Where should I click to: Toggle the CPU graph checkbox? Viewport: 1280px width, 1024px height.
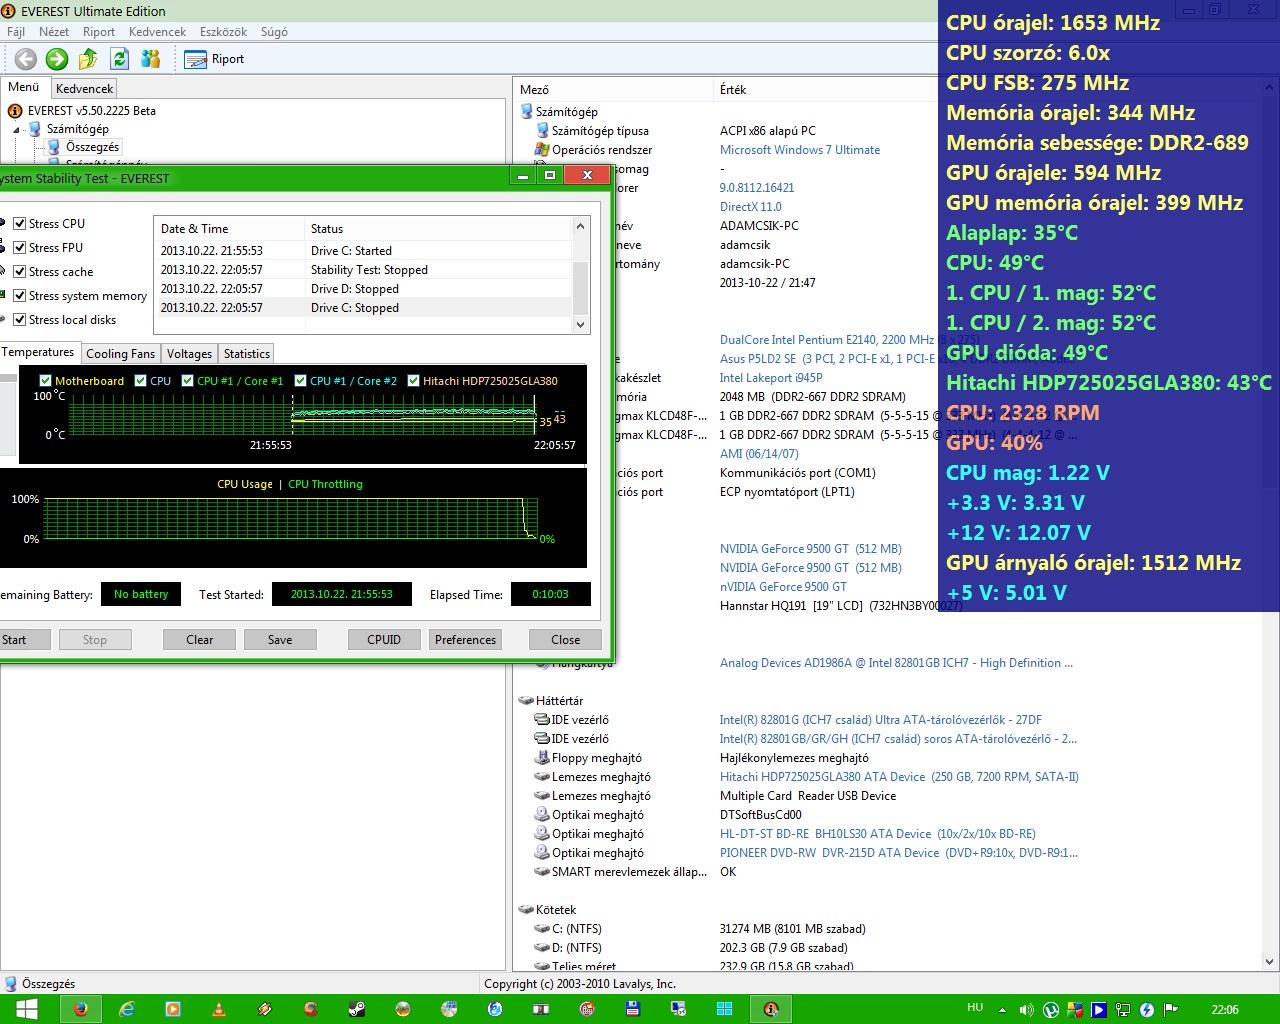[141, 381]
